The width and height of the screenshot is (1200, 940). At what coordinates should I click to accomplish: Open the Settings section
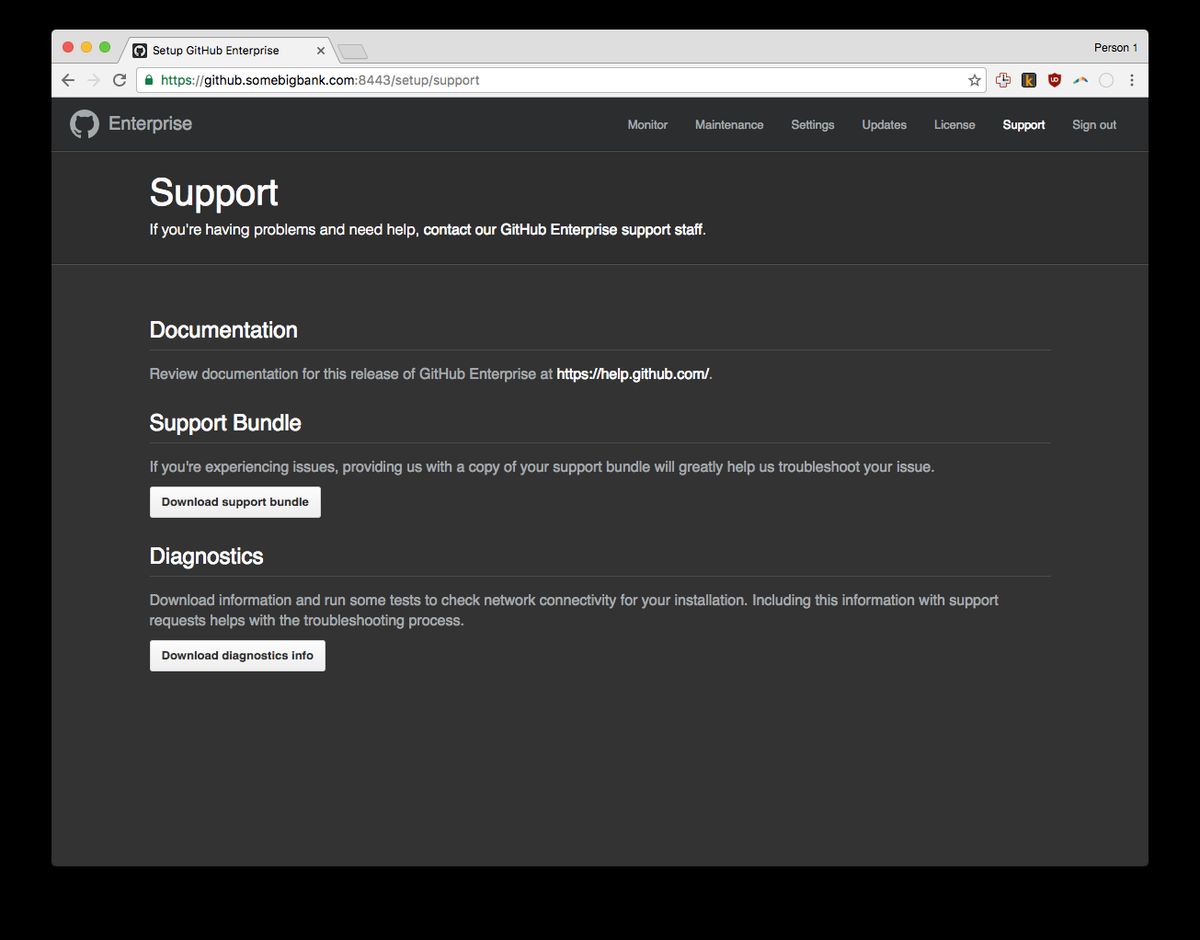812,124
